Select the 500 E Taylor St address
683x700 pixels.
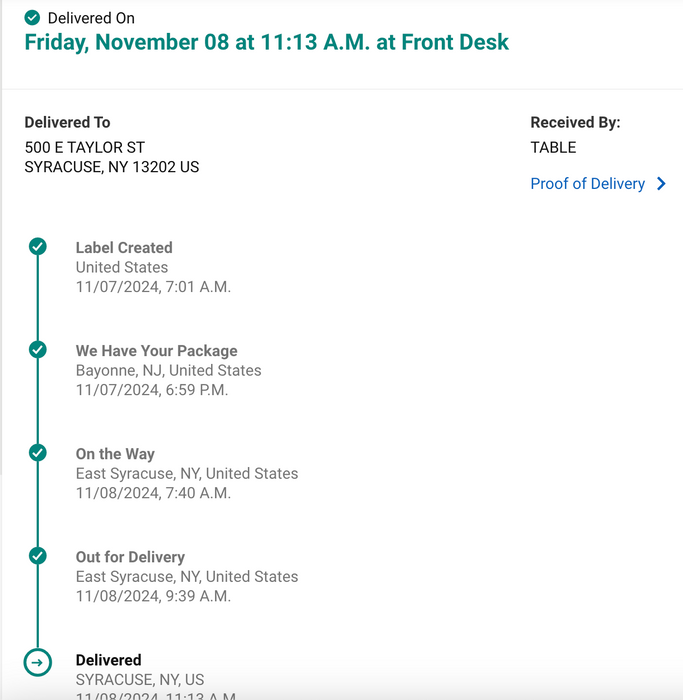click(85, 147)
